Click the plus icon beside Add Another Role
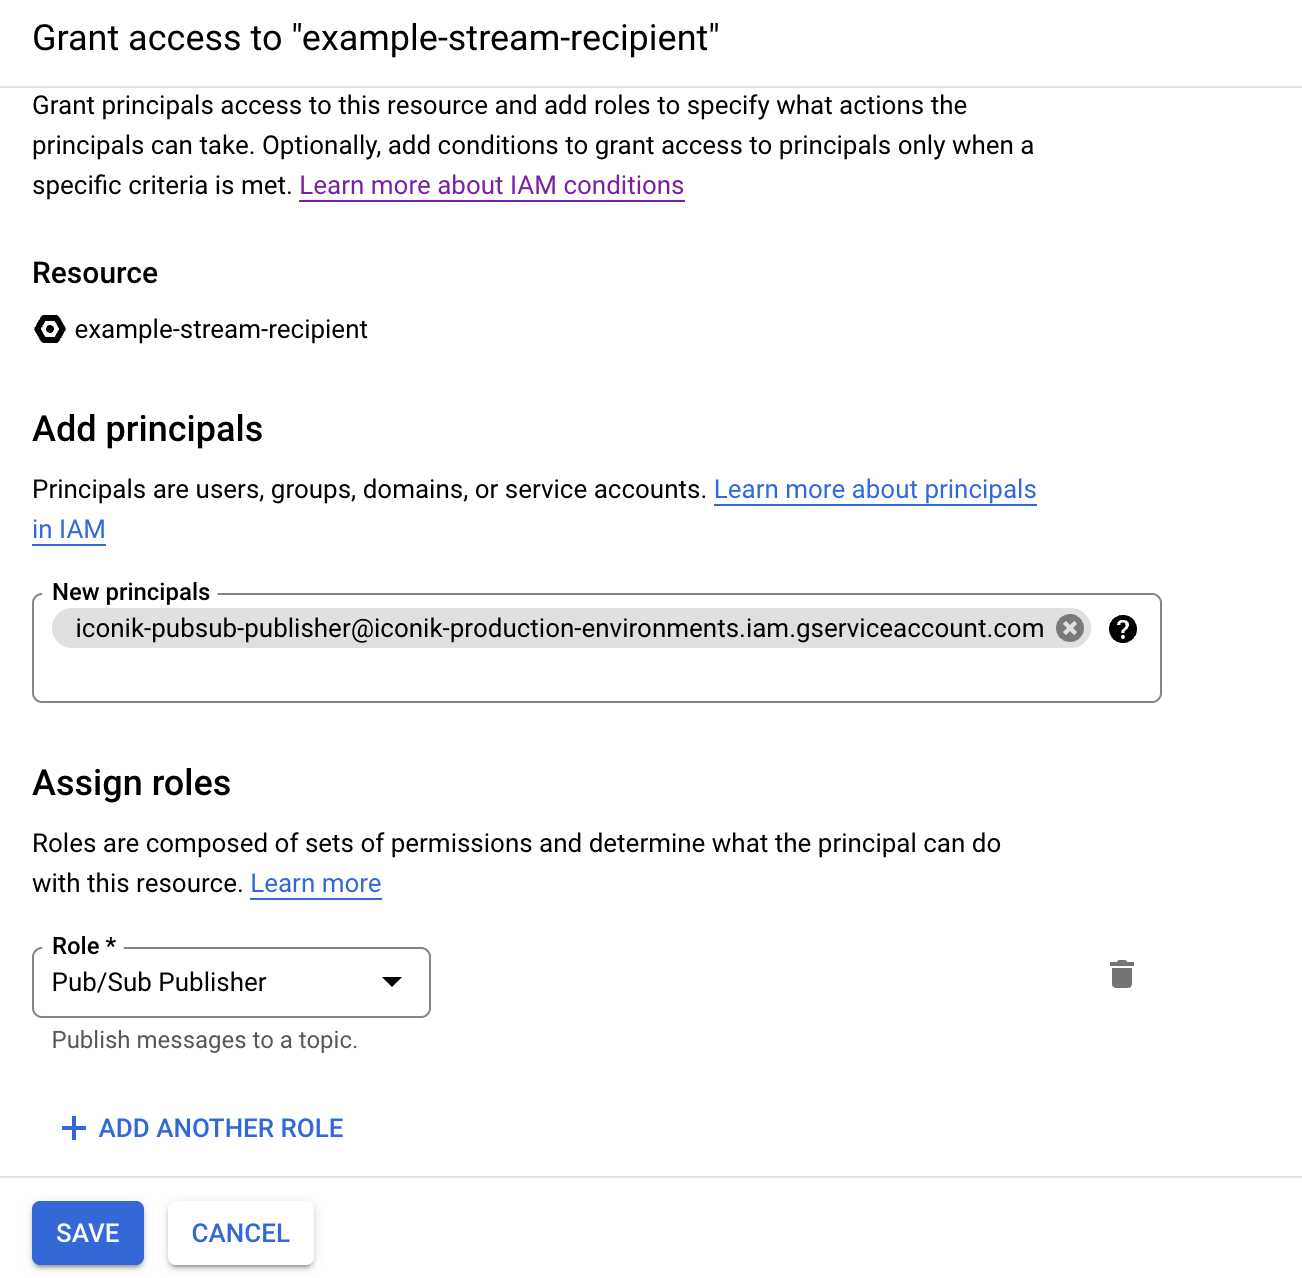Screen dimensions: 1302x1278 74,1128
